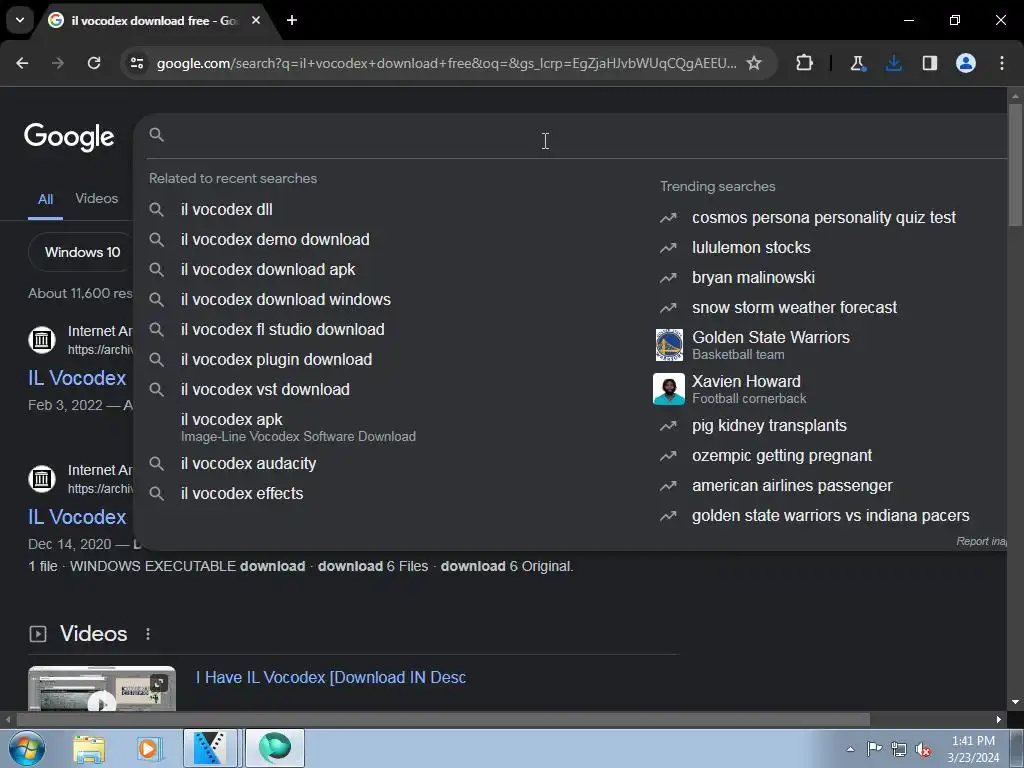The width and height of the screenshot is (1024, 768).
Task: Click the horizontal scrollbar right arrow
Action: tap(999, 720)
